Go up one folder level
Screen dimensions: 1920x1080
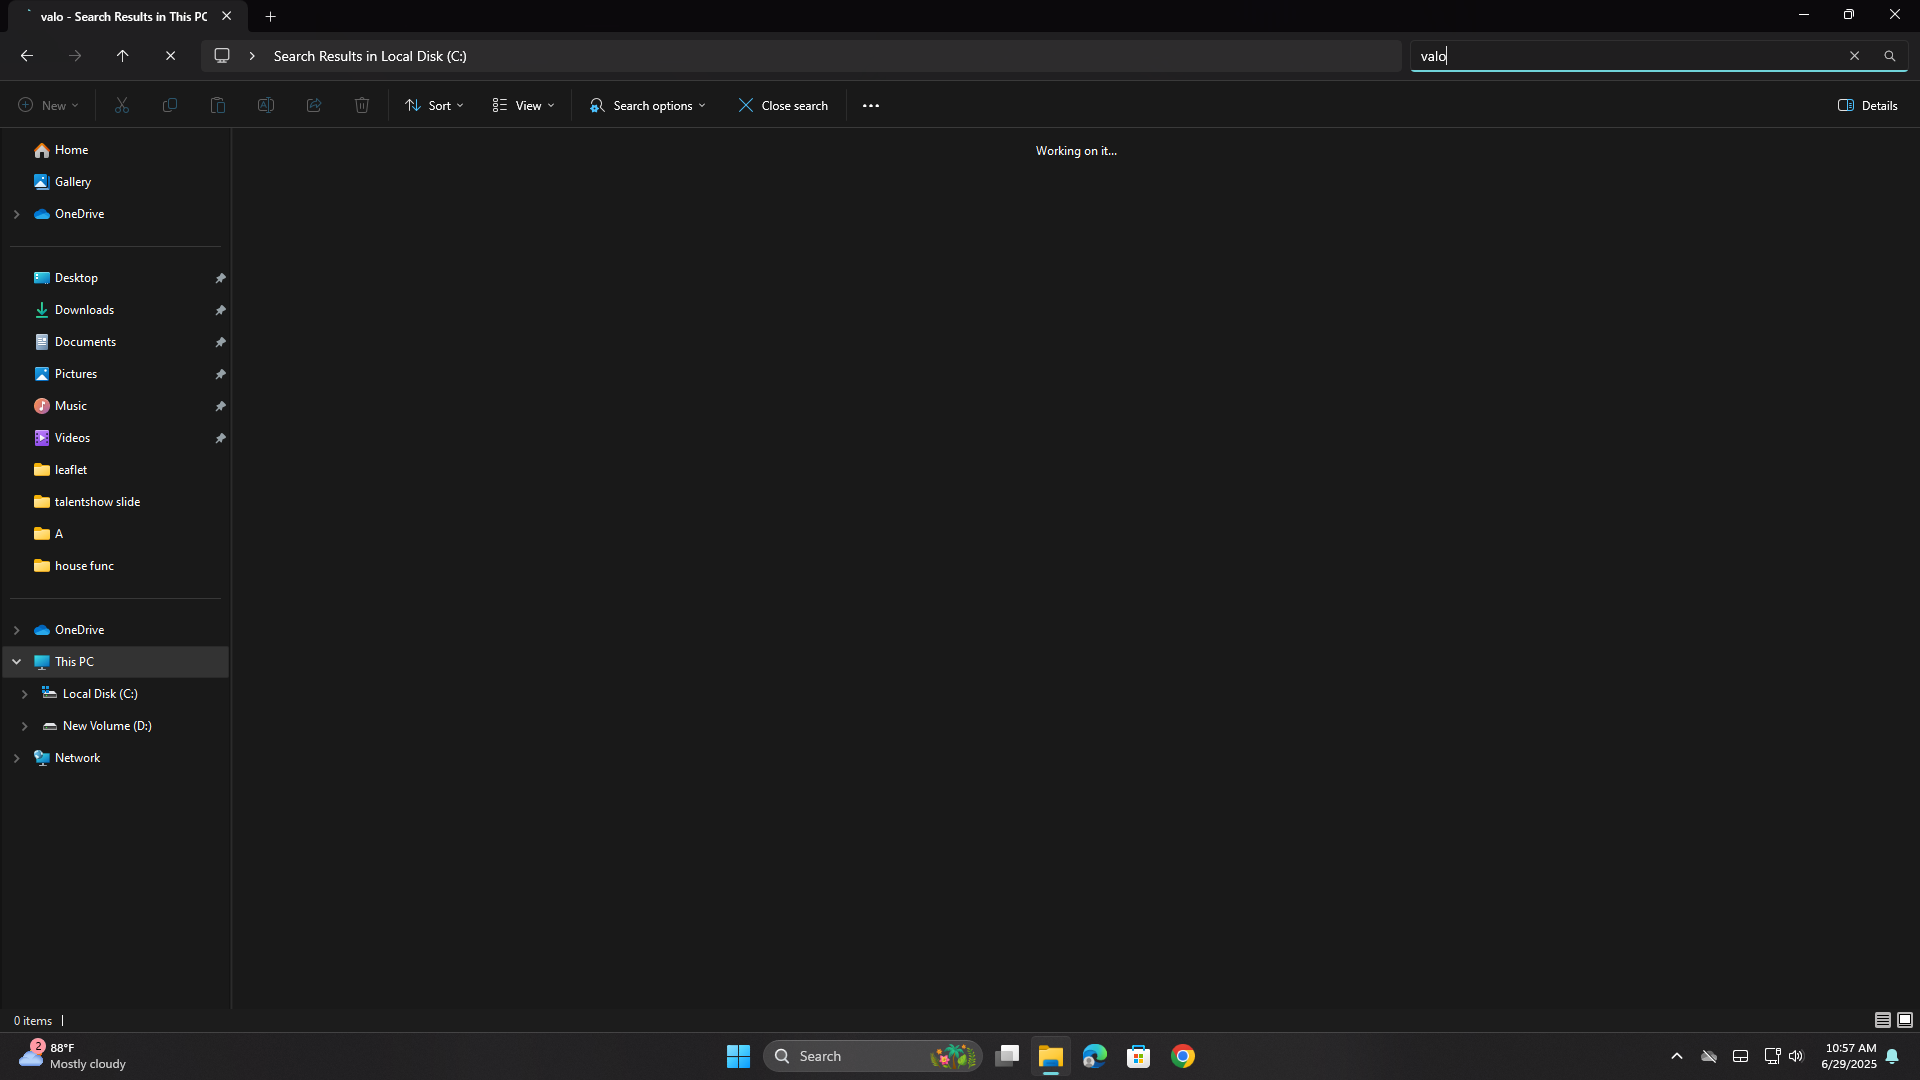123,56
